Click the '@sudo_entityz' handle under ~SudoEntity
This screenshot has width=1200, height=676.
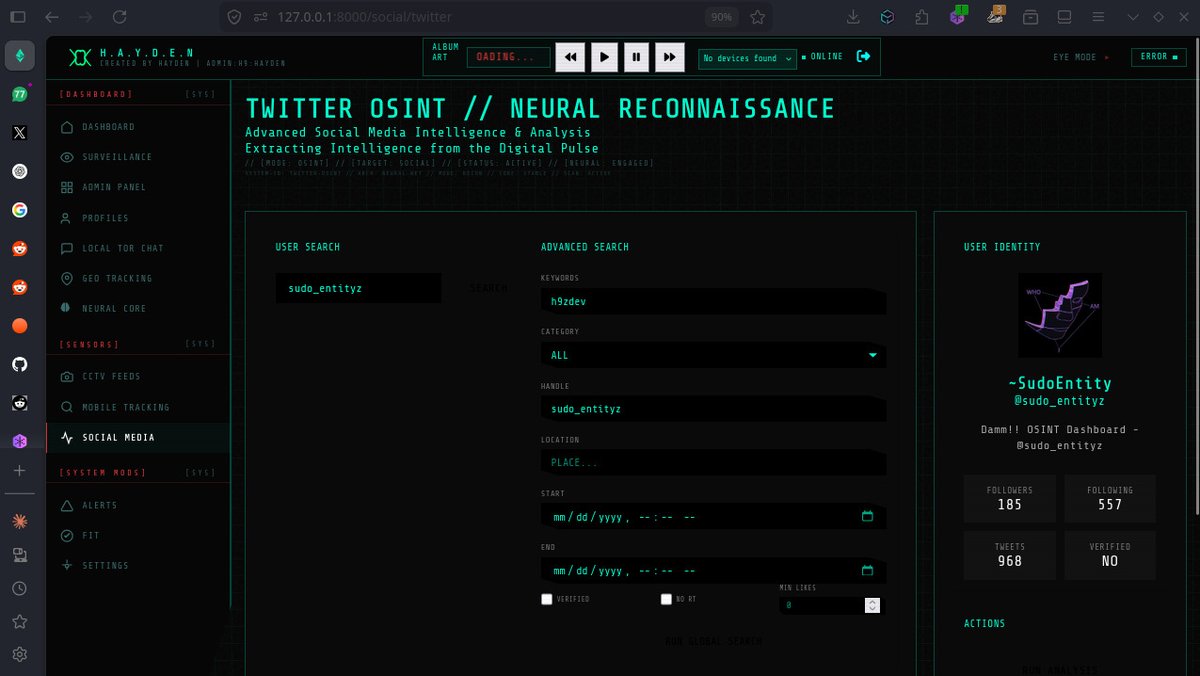(x=1060, y=401)
